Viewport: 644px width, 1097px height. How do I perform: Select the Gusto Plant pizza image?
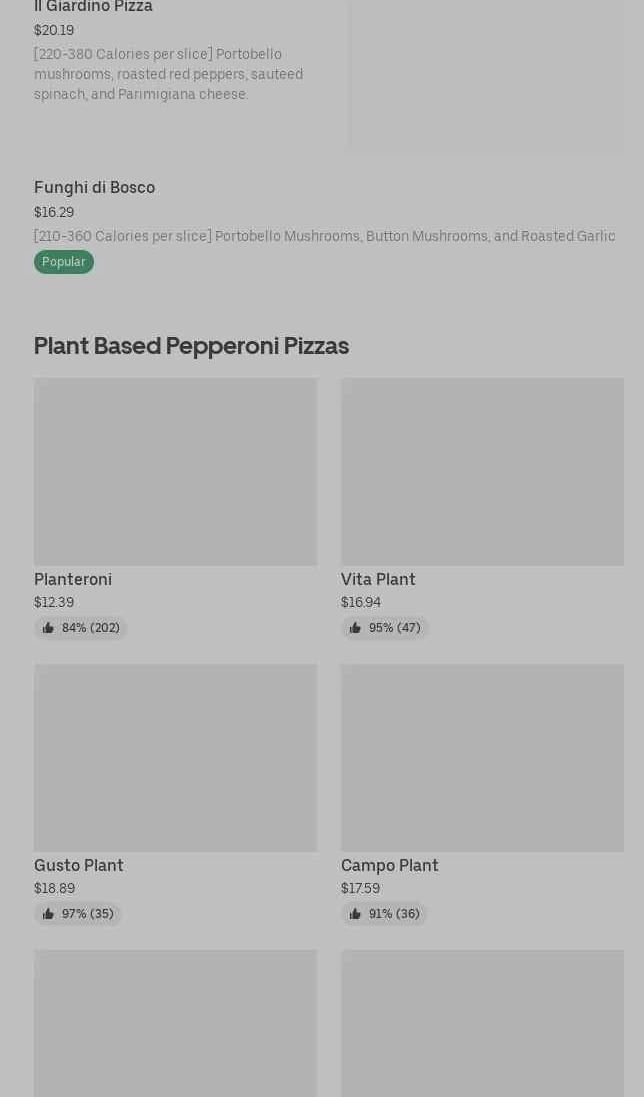pyautogui.click(x=175, y=757)
